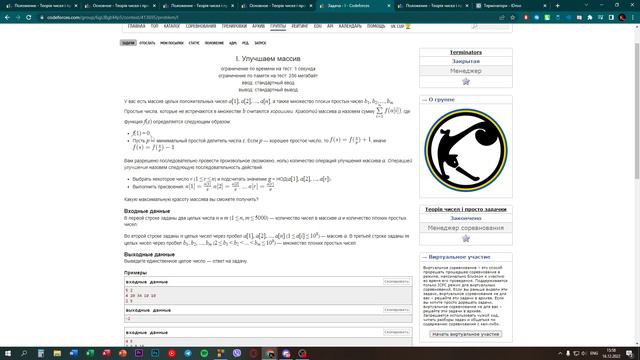Click the Terminators group logo image
Screen dimensions: 640x360
466,150
